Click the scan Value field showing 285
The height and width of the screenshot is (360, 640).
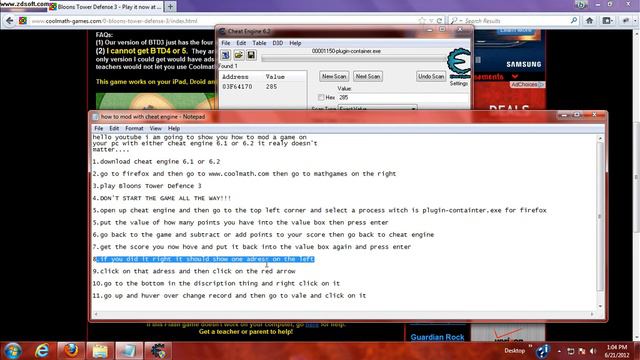tap(403, 98)
